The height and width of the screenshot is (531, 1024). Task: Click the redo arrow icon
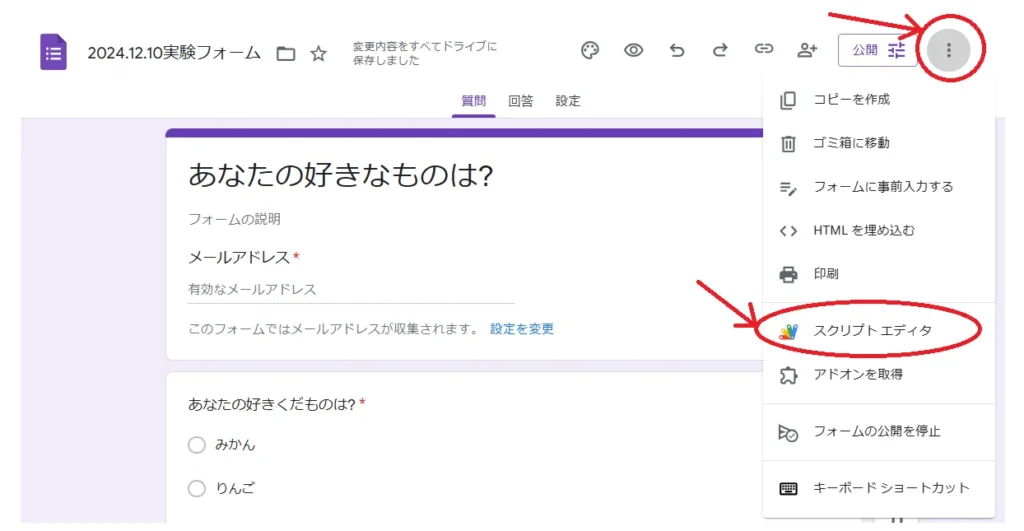[720, 50]
